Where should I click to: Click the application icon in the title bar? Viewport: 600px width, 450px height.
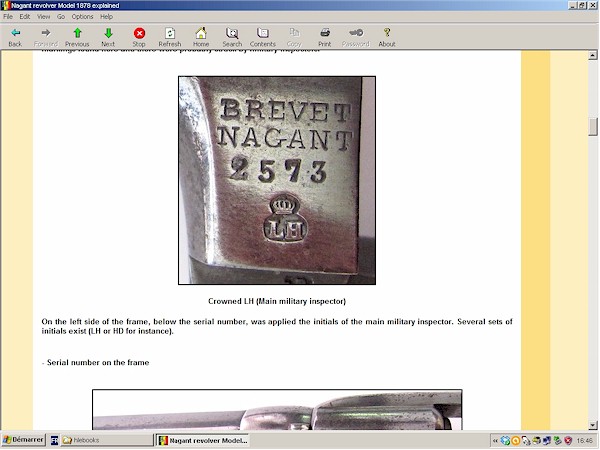[5, 5]
